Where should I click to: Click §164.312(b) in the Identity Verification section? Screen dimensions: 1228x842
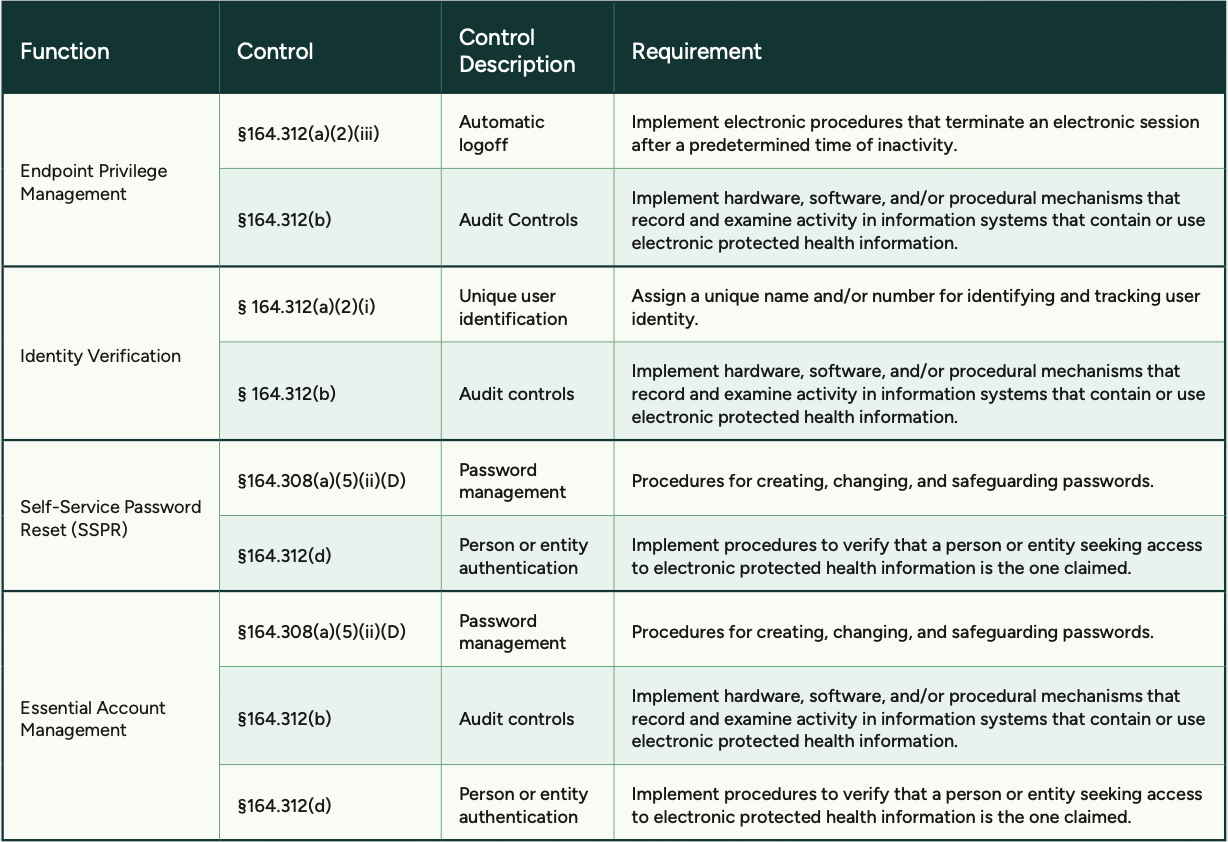tap(286, 394)
